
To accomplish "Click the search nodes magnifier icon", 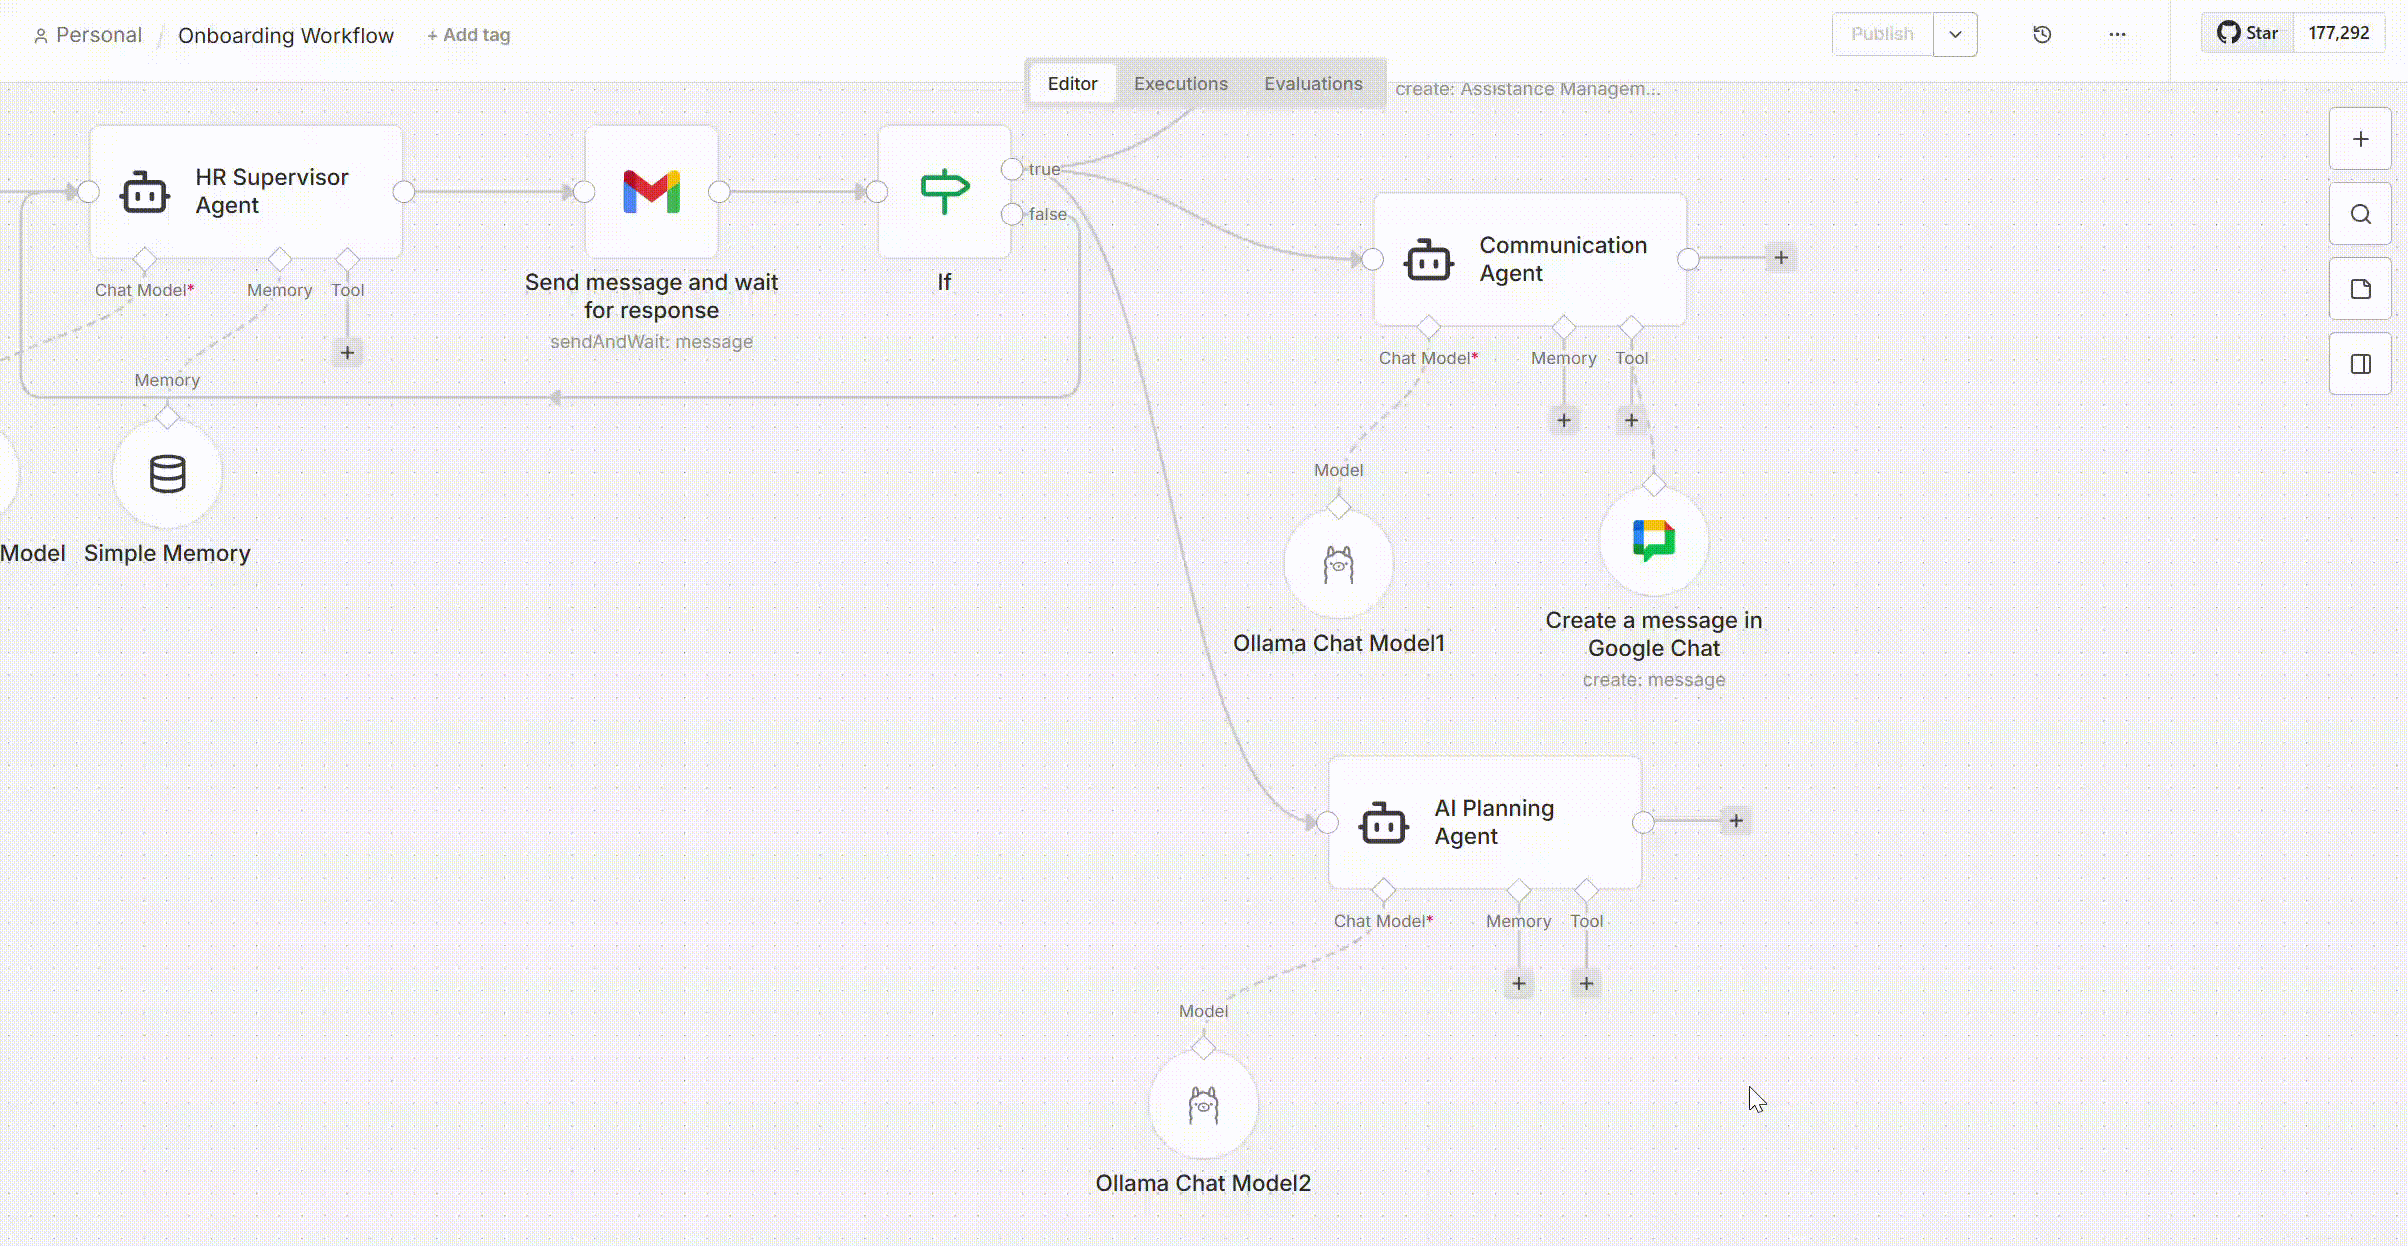I will pos(2360,214).
